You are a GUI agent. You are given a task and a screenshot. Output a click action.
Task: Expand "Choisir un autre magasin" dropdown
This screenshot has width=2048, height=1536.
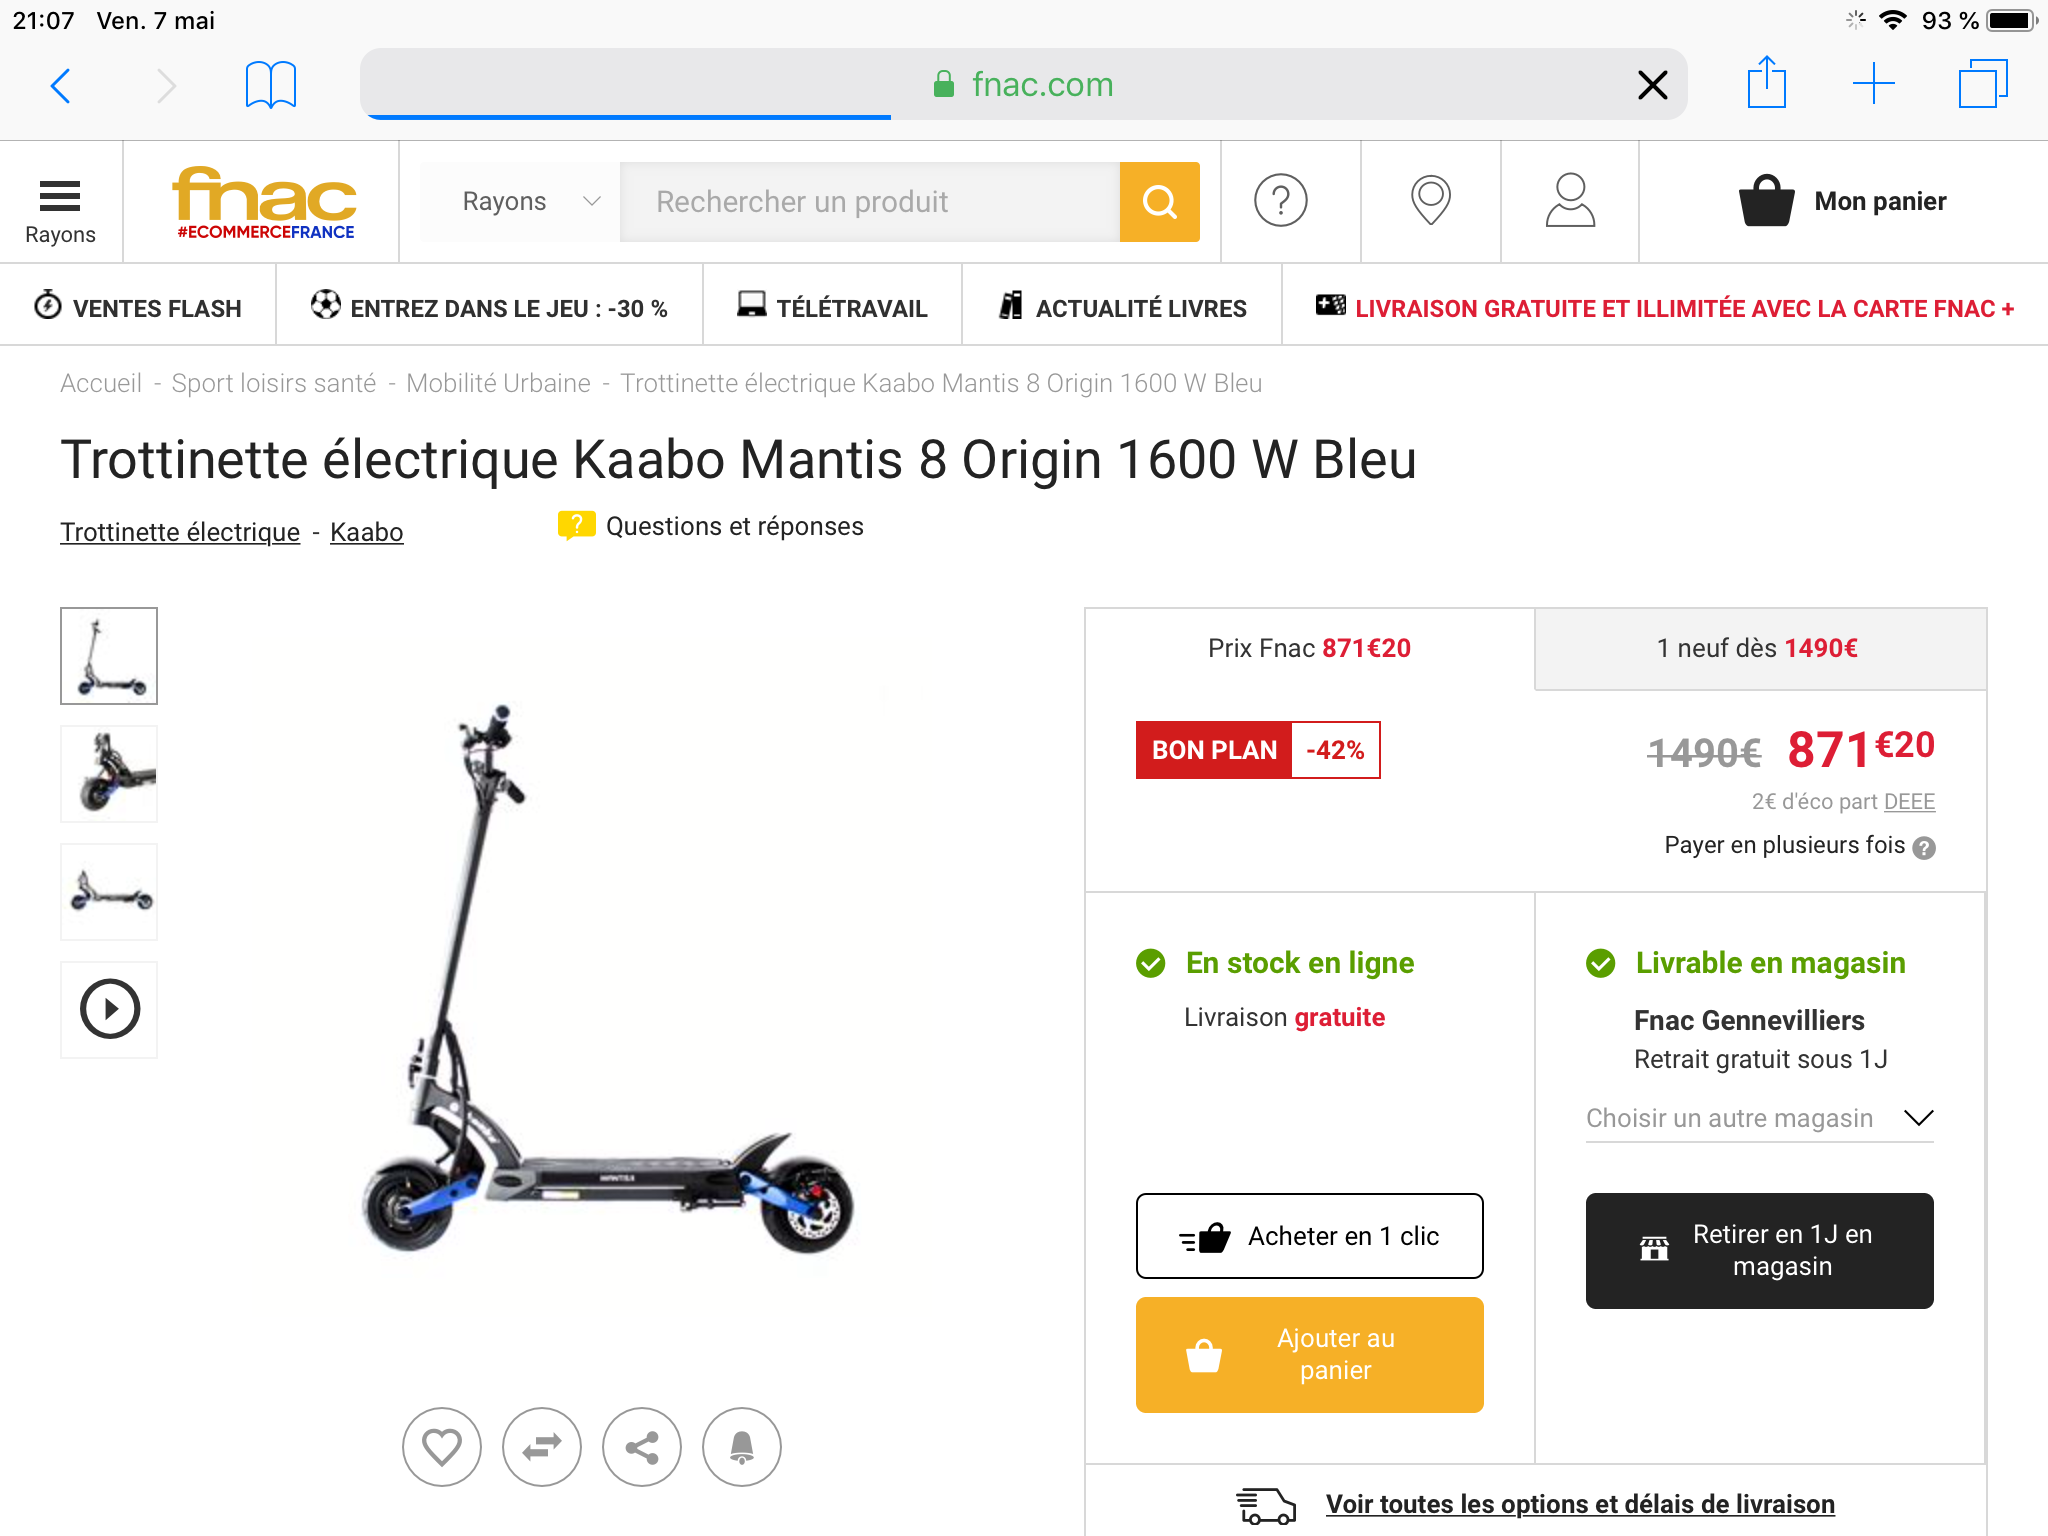click(x=1759, y=1118)
